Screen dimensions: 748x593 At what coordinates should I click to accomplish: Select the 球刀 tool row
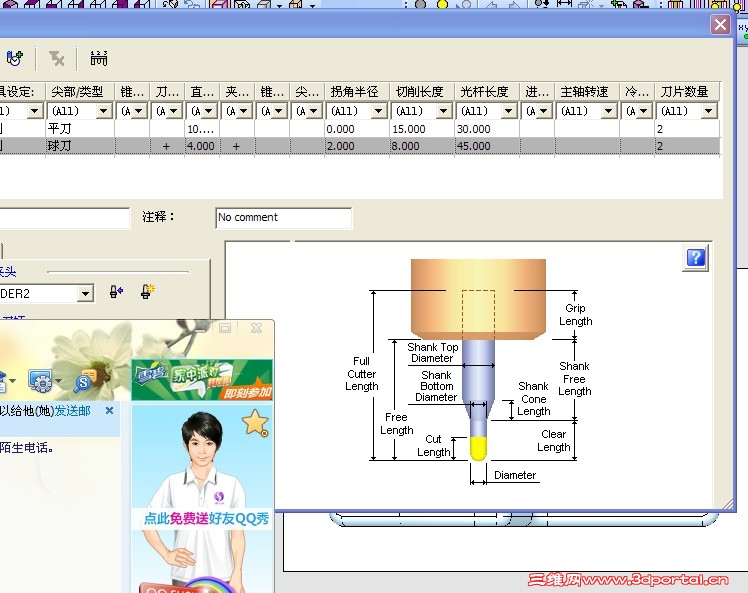[x=360, y=146]
